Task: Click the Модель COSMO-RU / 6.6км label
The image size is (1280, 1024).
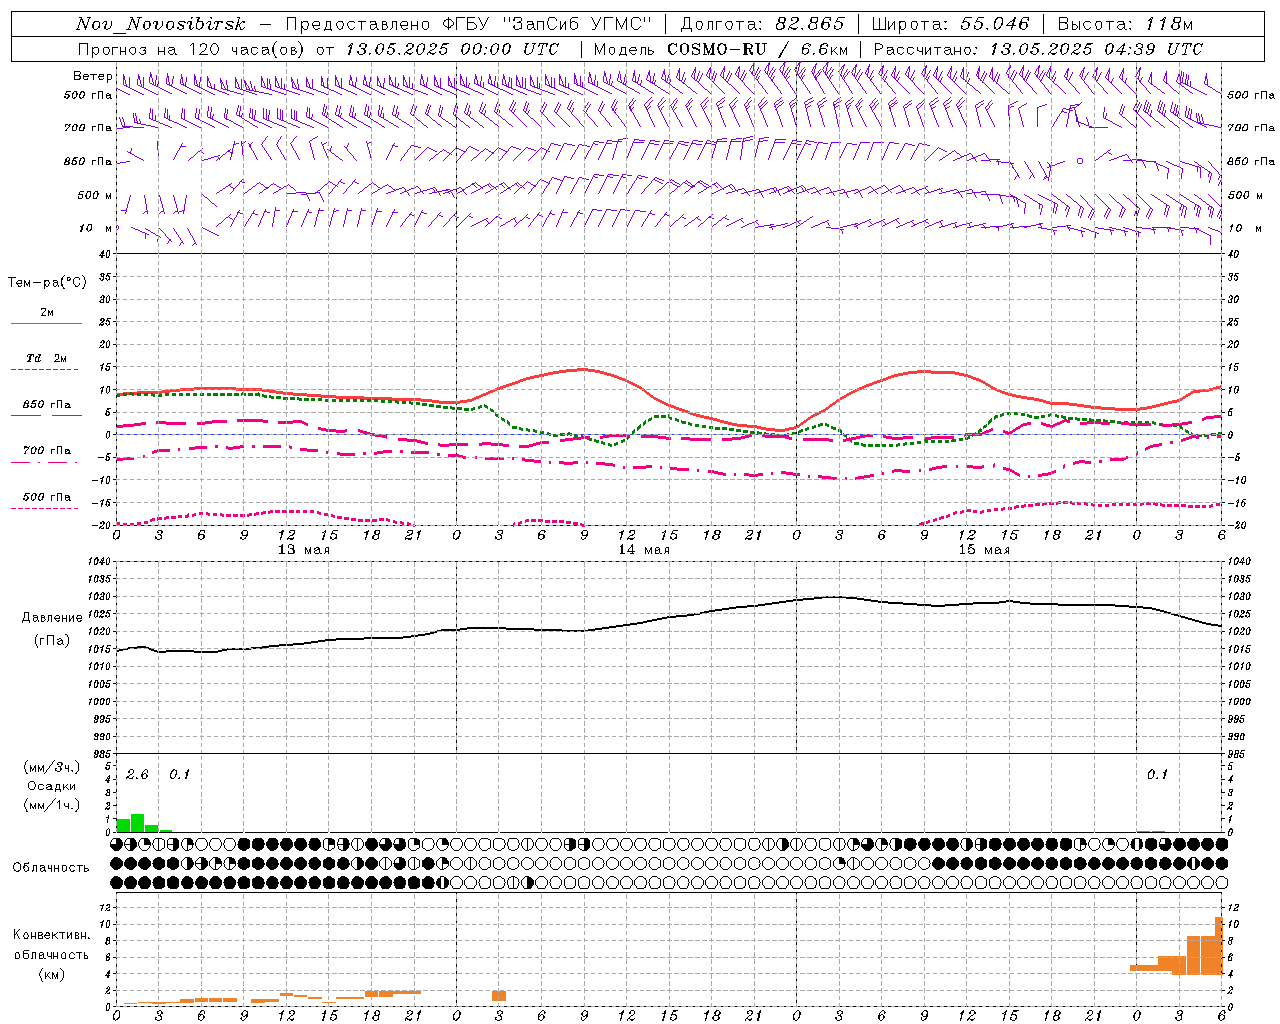Action: coord(720,49)
